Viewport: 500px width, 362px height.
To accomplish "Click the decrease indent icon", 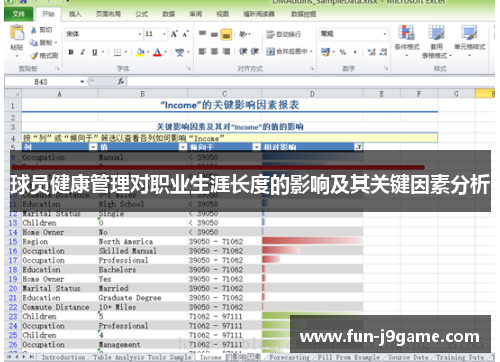I will click(x=243, y=51).
